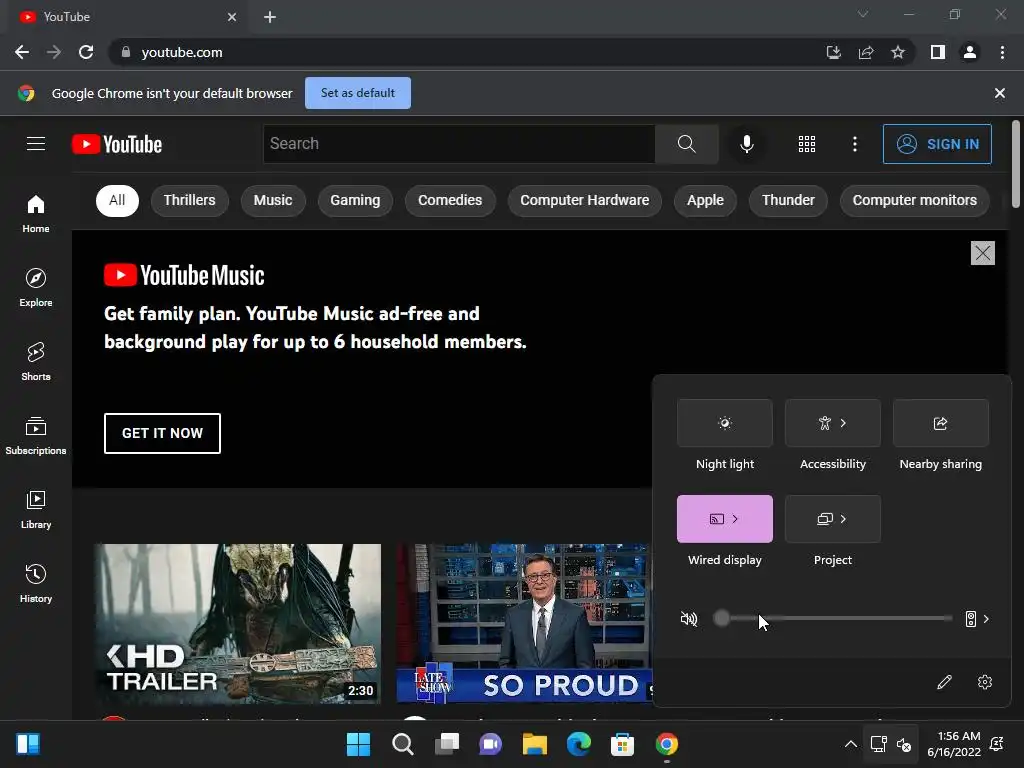This screenshot has height=768, width=1024.
Task: Expand the Accessibility quick settings options
Action: point(843,423)
